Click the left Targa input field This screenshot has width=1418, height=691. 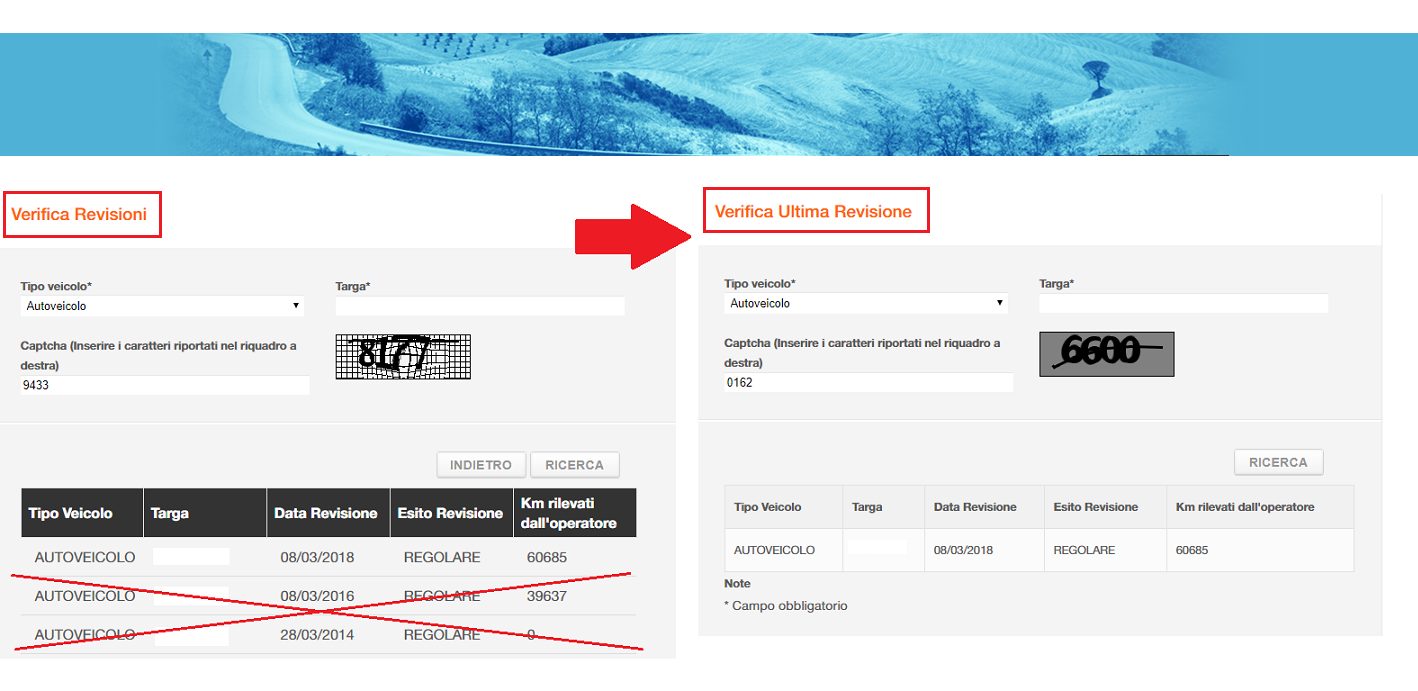(x=480, y=306)
